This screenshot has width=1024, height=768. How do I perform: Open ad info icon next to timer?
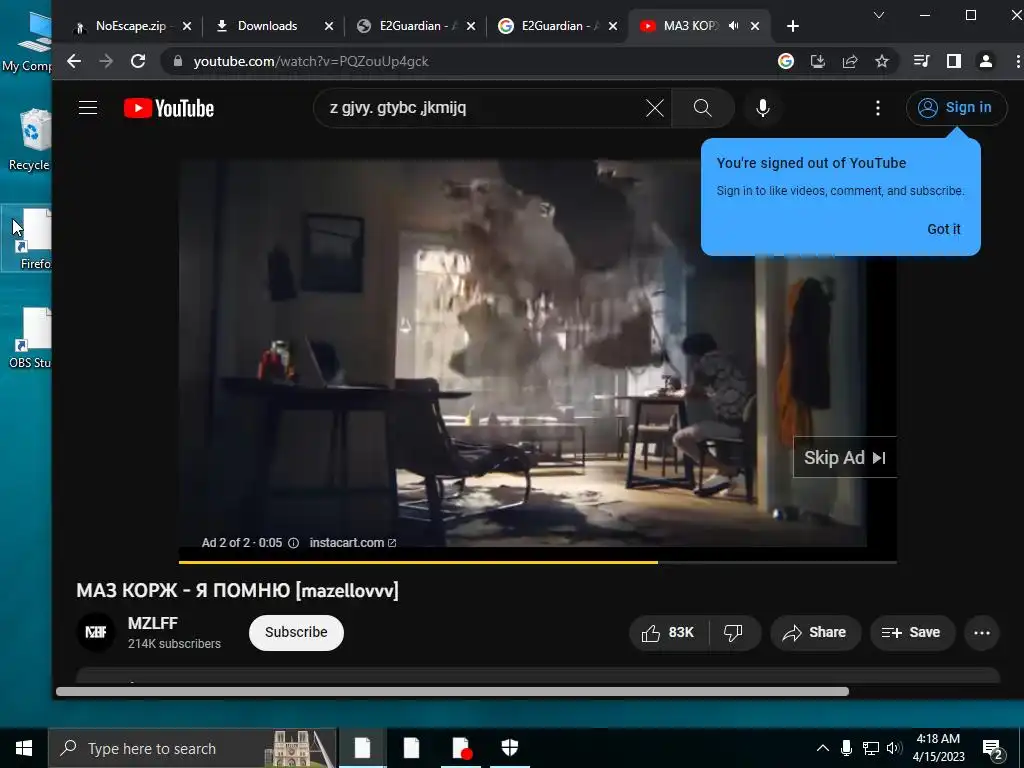(294, 543)
